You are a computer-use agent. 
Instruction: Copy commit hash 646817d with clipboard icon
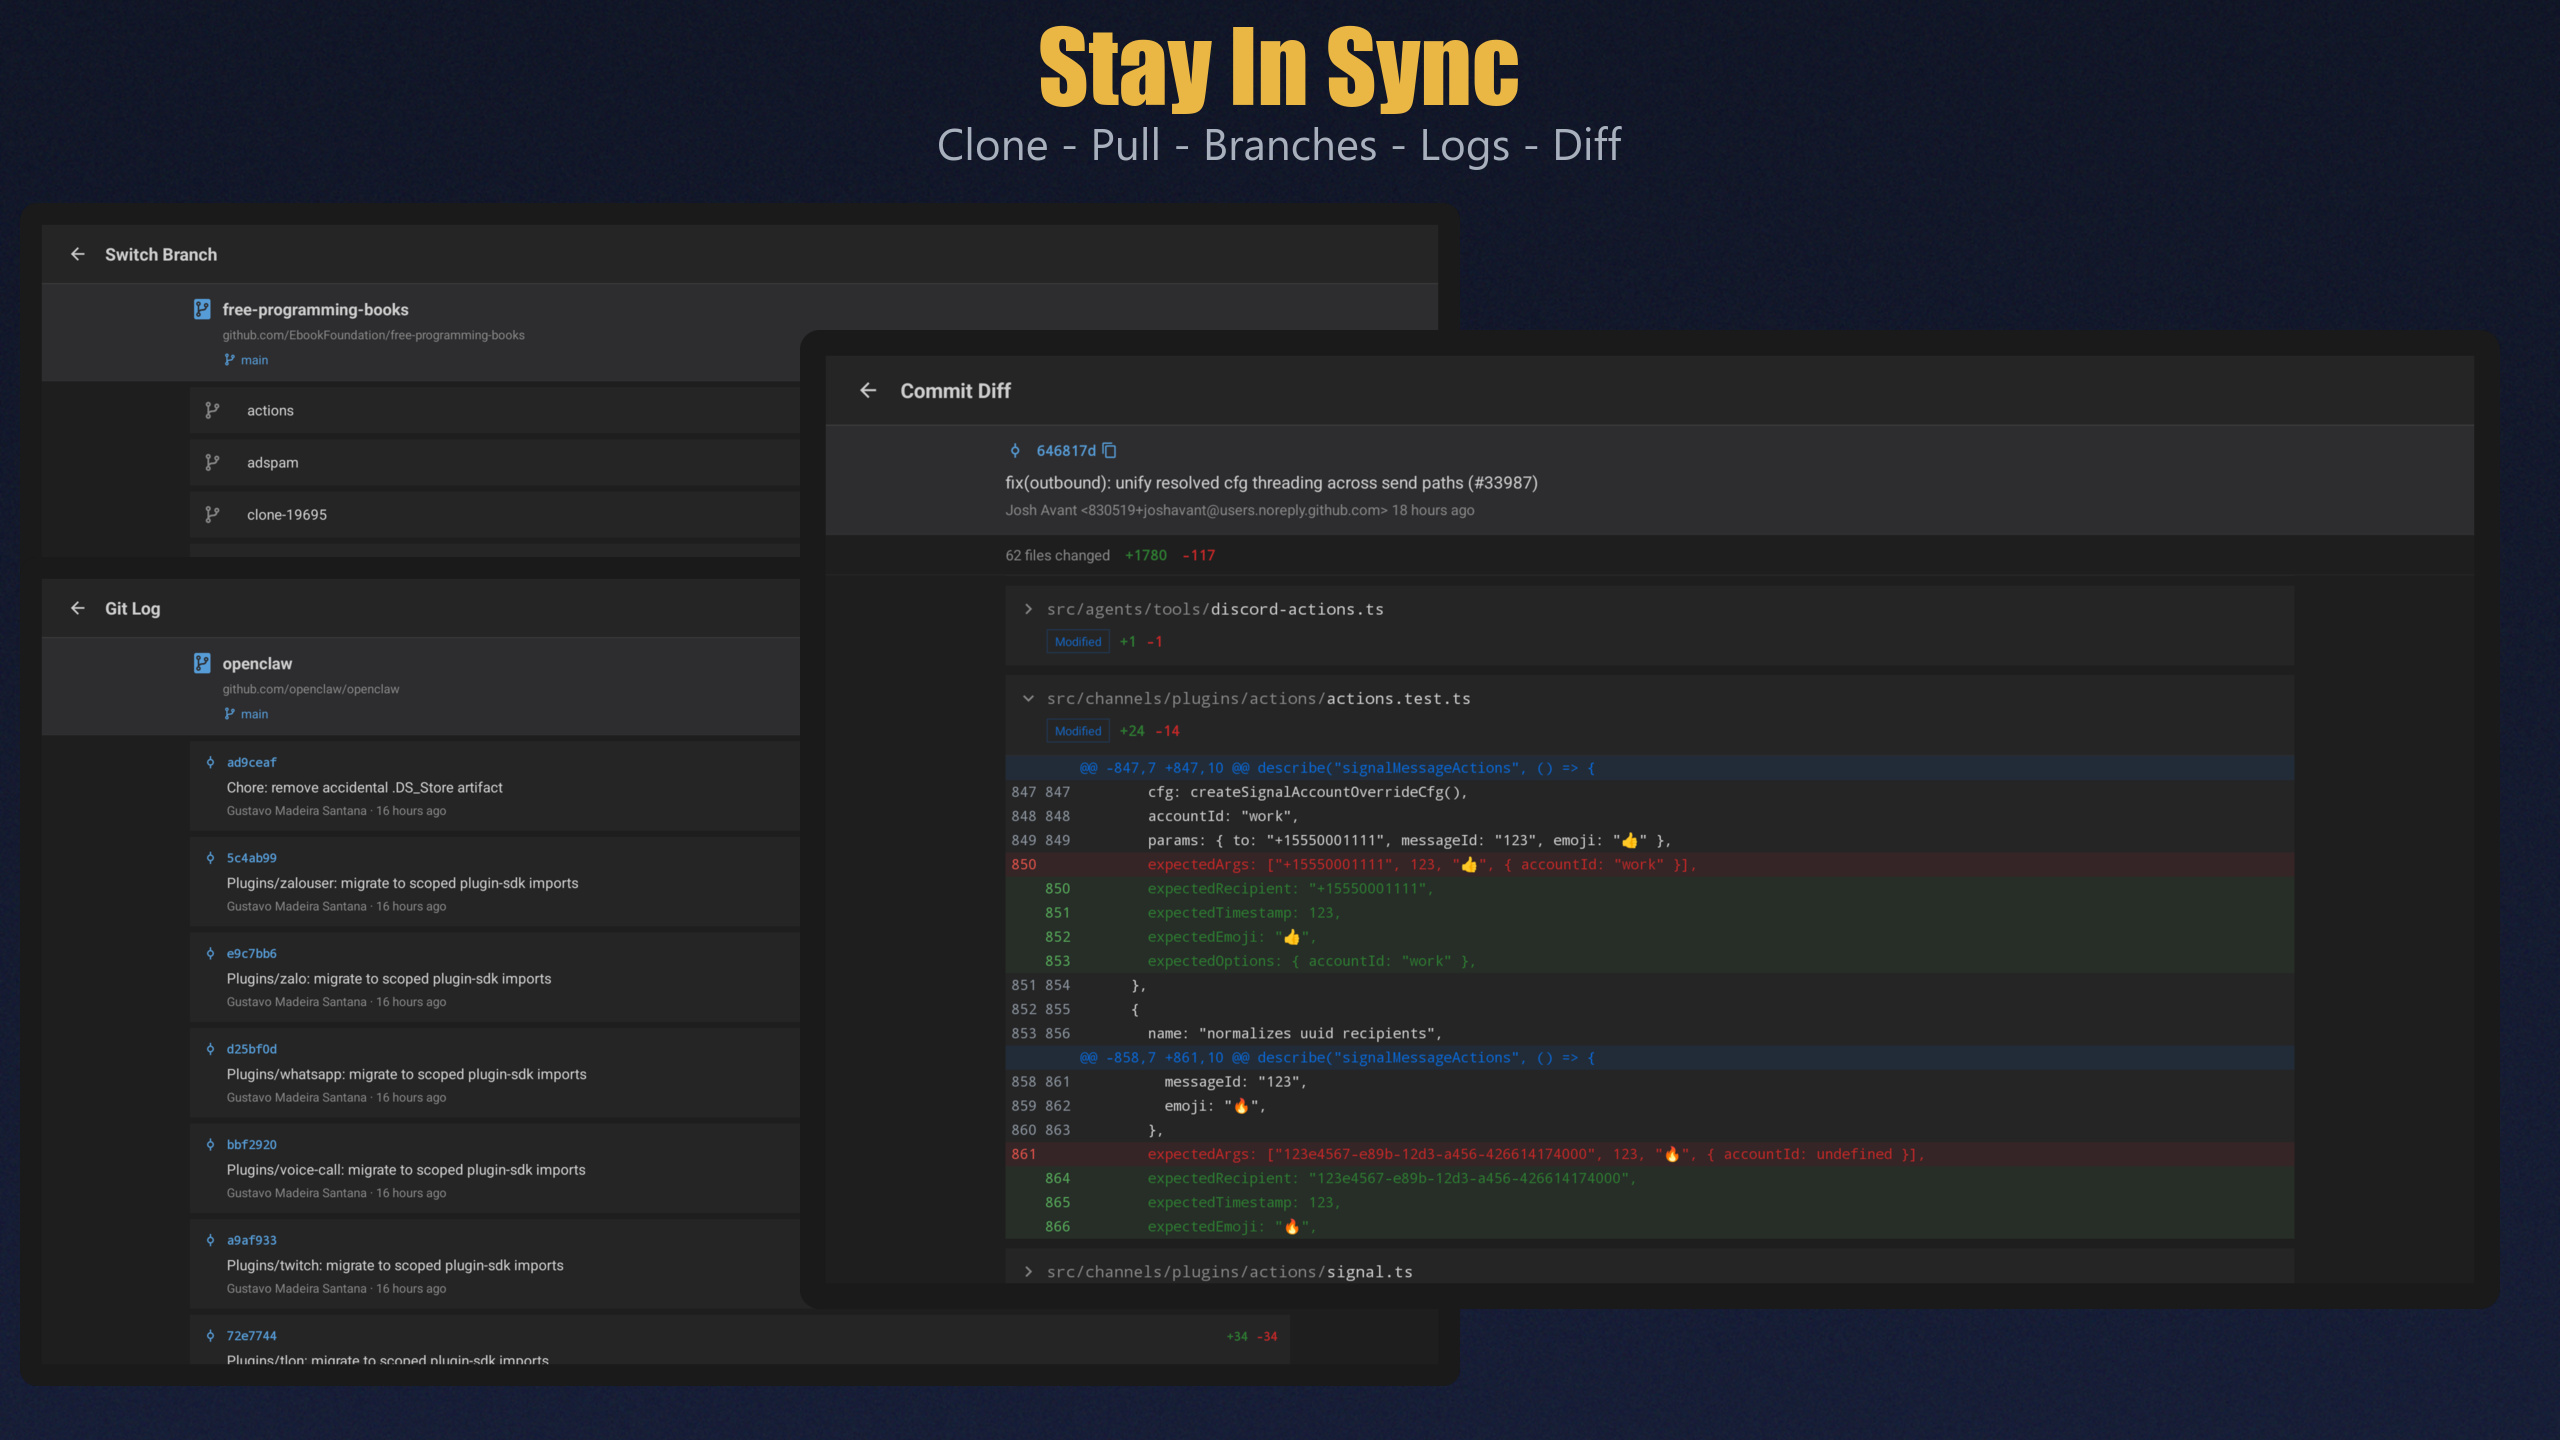[x=1109, y=451]
